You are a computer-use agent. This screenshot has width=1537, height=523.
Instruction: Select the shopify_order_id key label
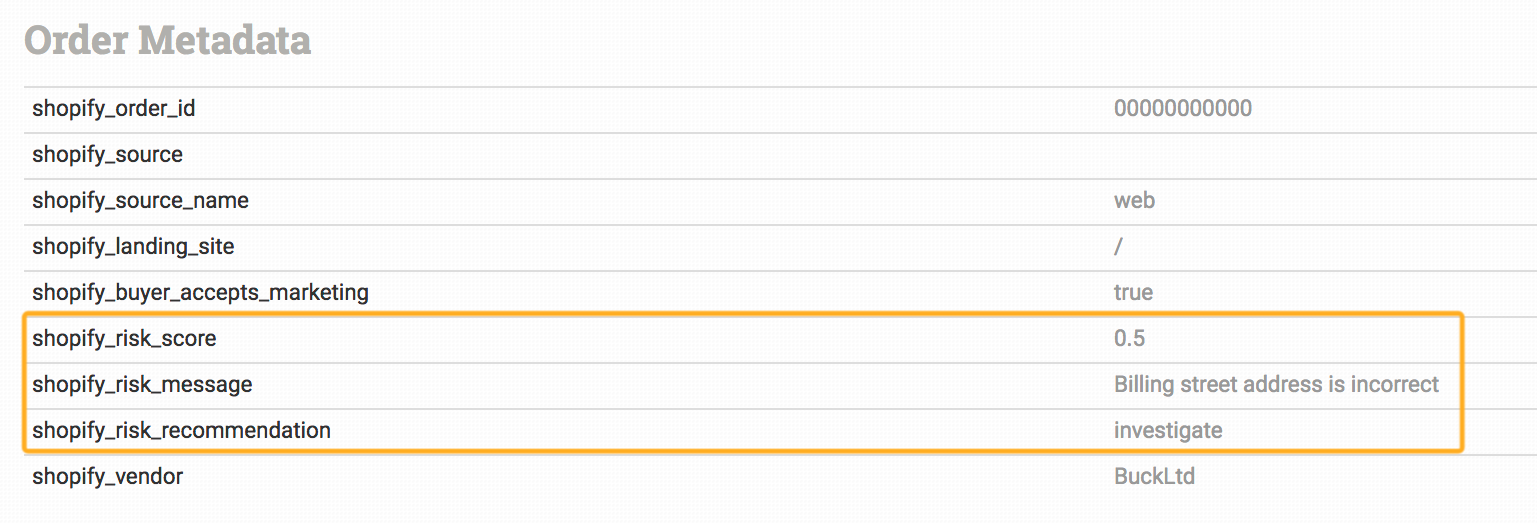(114, 109)
